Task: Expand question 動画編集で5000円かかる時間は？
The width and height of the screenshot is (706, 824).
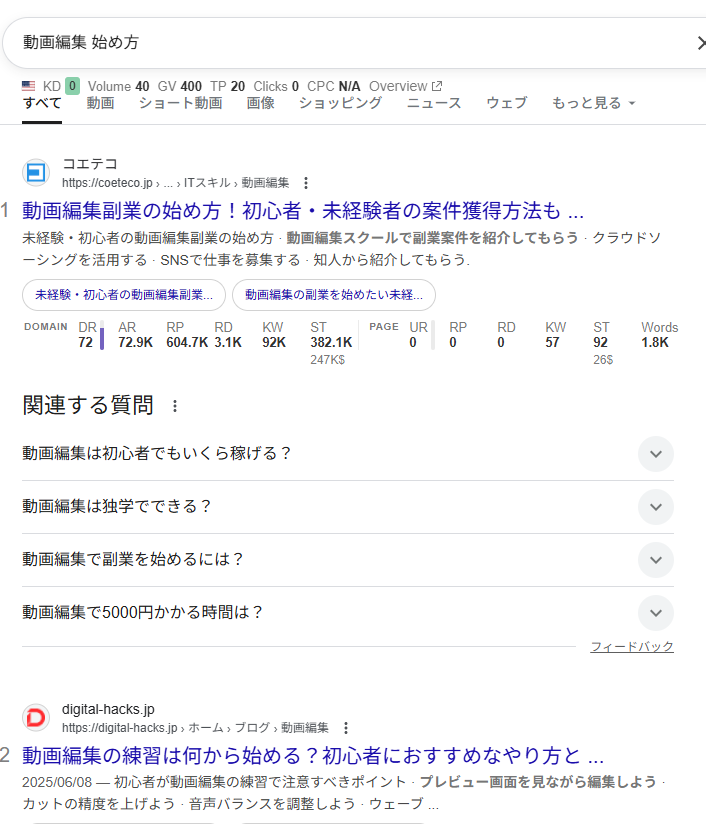Action: (655, 613)
